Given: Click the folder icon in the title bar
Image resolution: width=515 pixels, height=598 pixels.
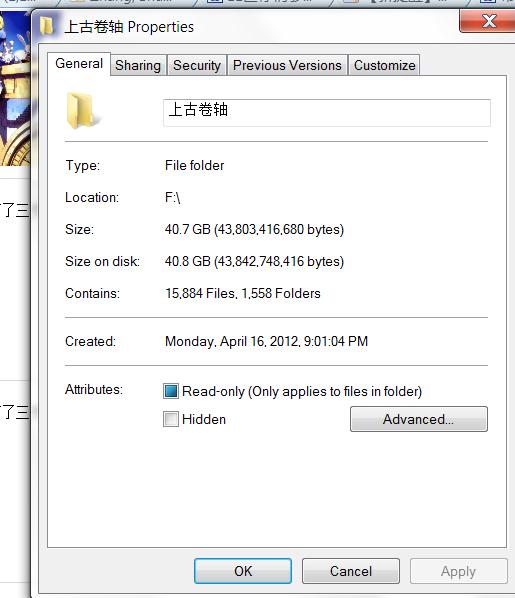Looking at the screenshot, I should click(47, 26).
